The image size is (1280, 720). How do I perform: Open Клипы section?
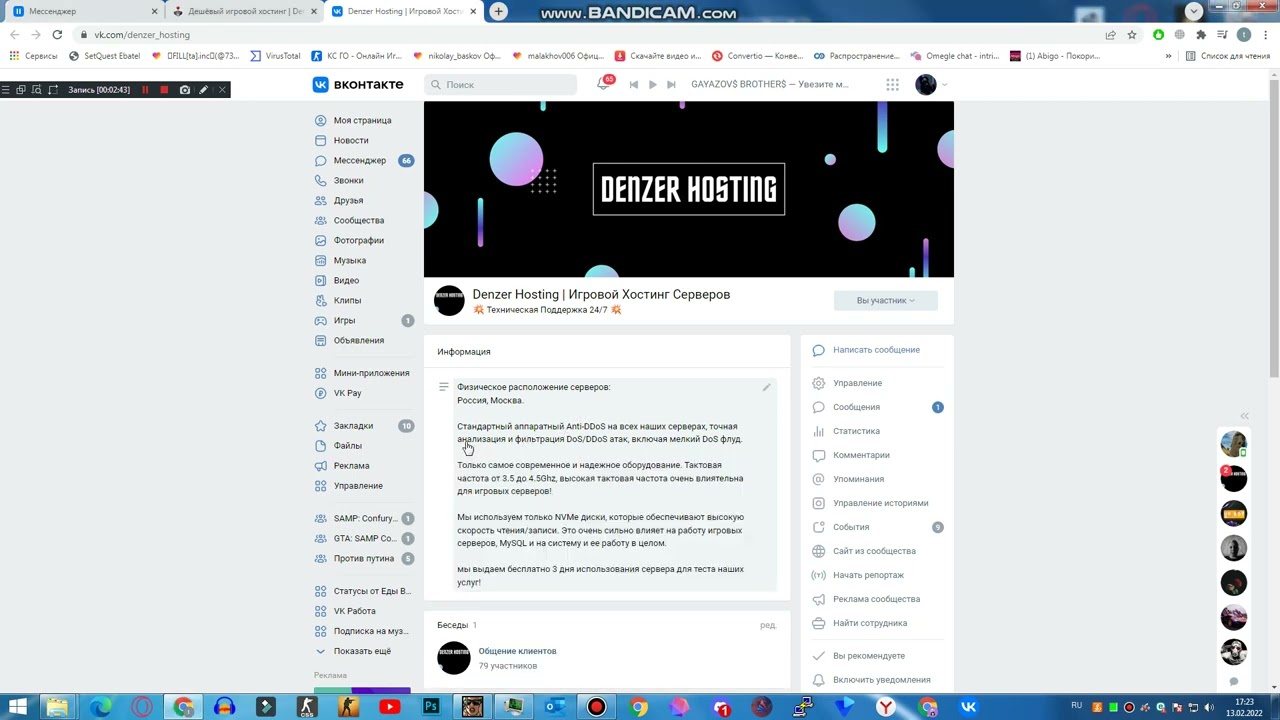tap(347, 300)
